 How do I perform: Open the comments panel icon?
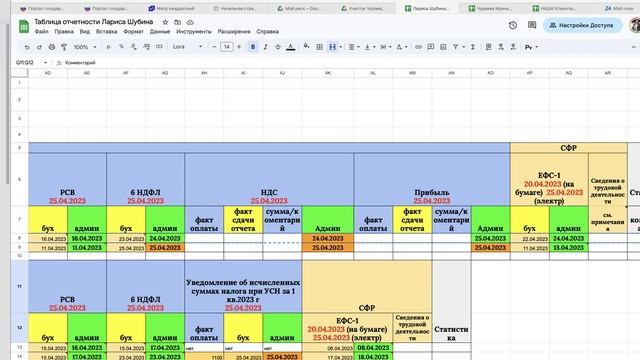pos(532,25)
